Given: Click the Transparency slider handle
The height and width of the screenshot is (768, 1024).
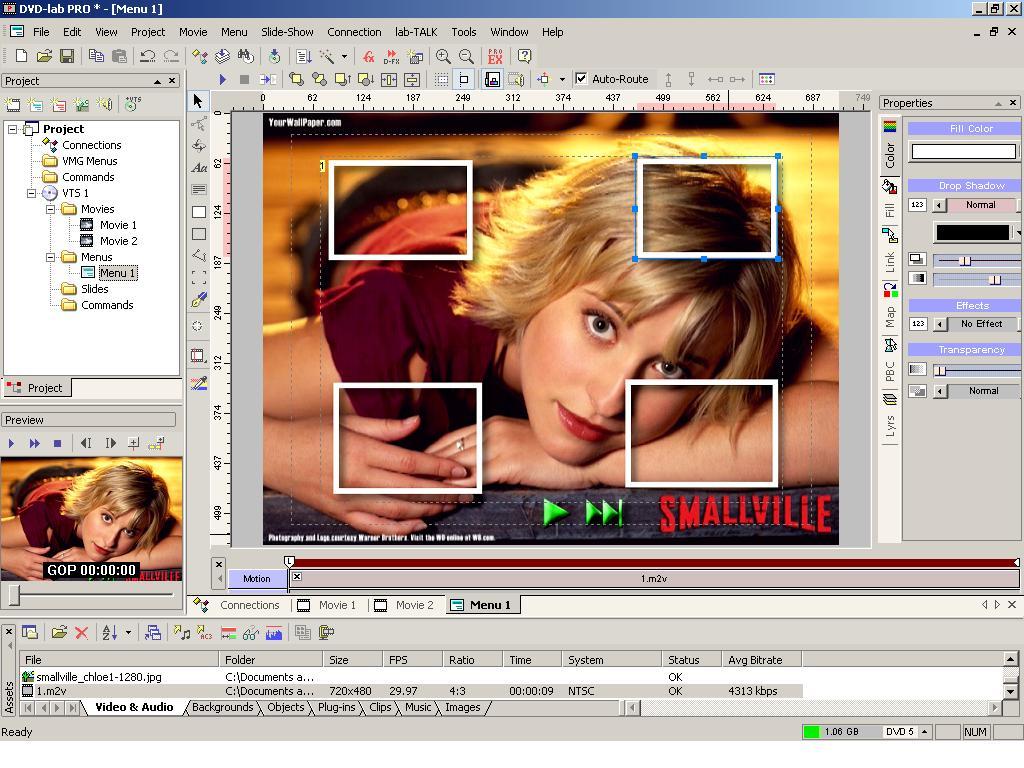Looking at the screenshot, I should [941, 371].
